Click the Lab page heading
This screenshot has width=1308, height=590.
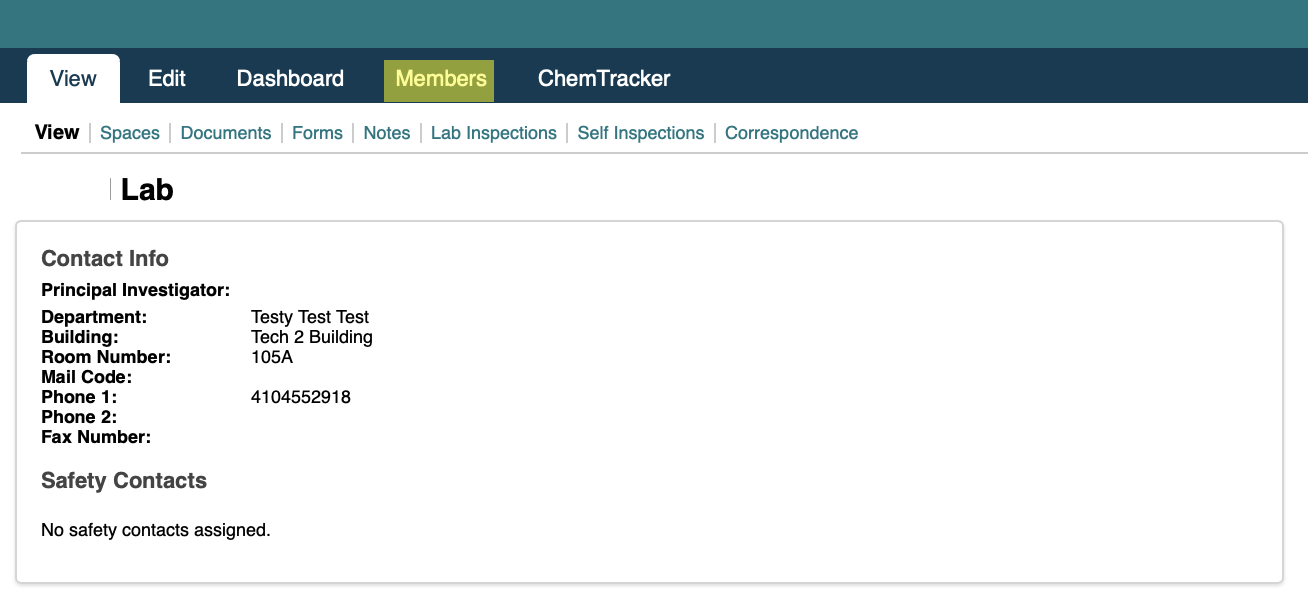tap(147, 189)
